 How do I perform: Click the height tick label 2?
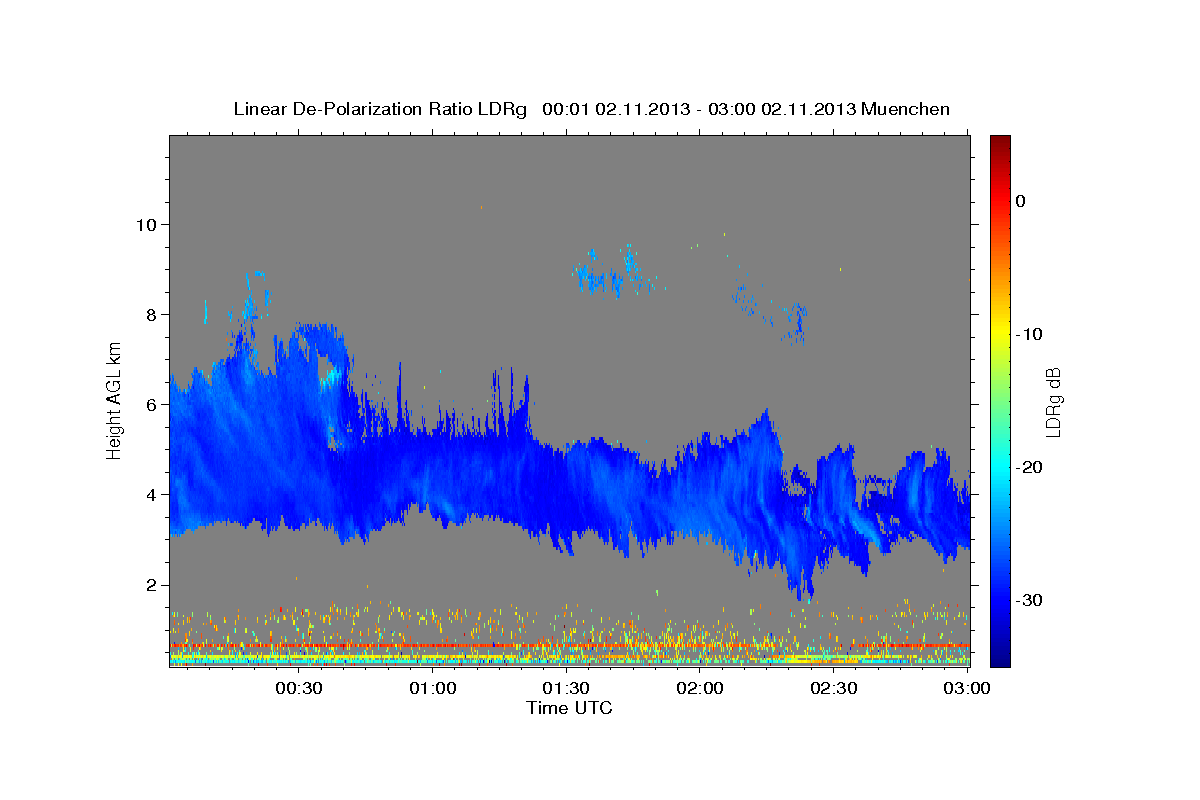[x=151, y=584]
